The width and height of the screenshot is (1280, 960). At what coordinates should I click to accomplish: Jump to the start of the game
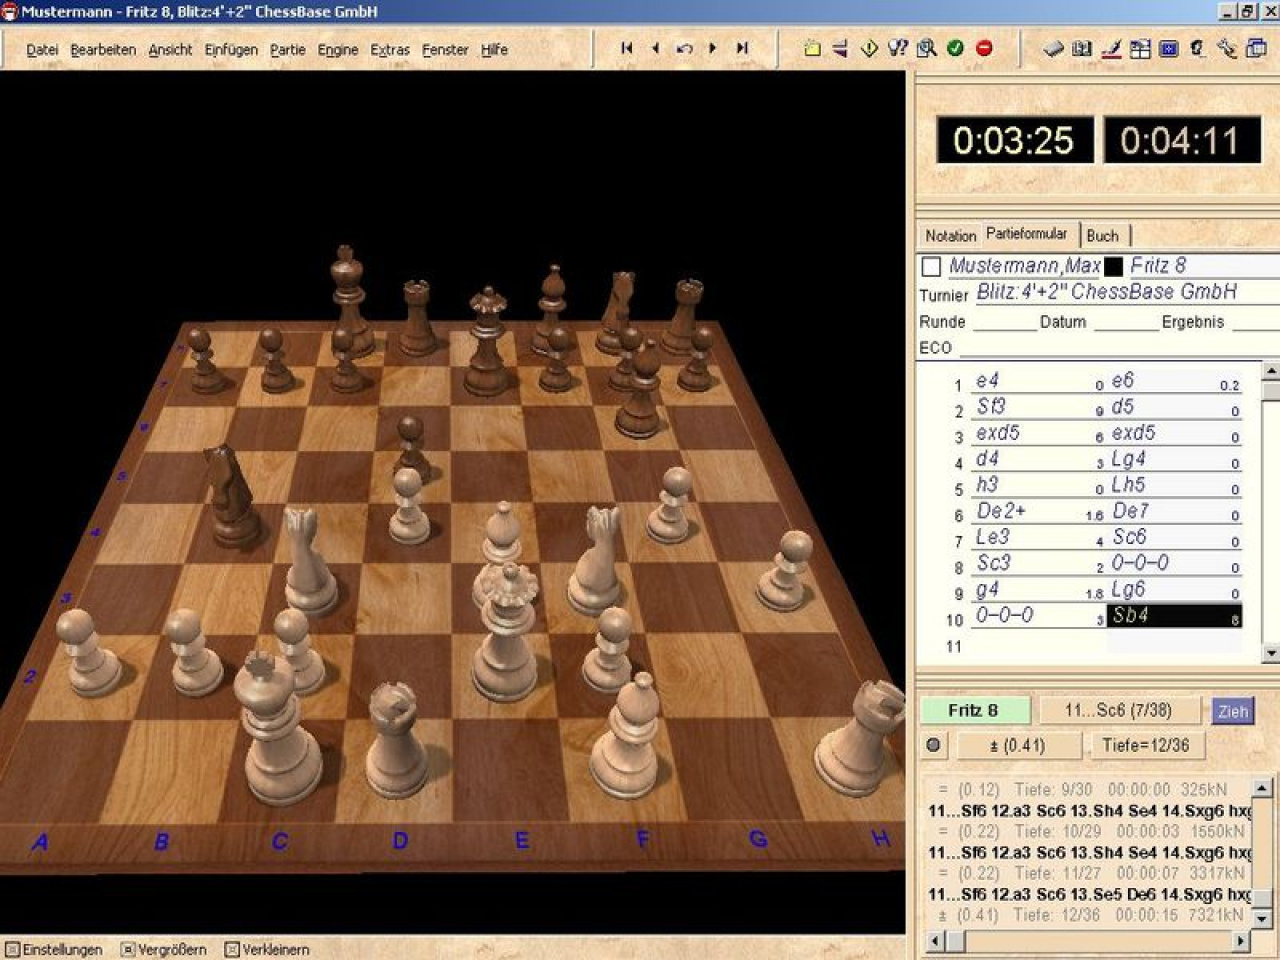tap(627, 48)
